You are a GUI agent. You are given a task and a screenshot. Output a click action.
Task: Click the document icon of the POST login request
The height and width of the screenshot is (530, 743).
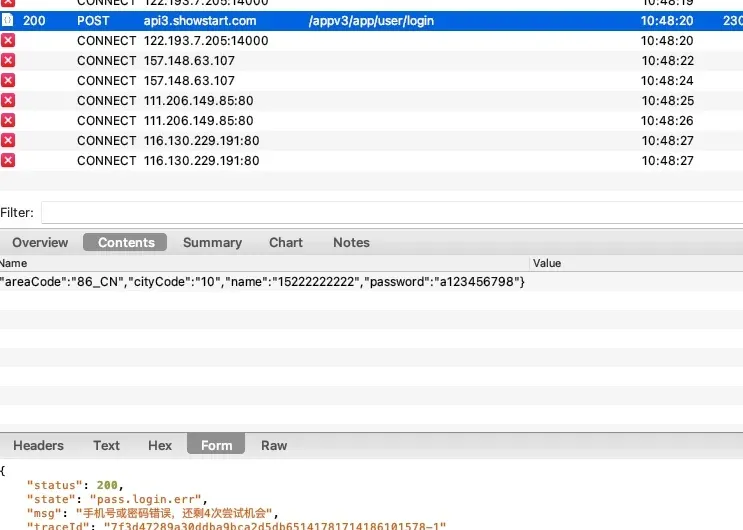pyautogui.click(x=8, y=20)
